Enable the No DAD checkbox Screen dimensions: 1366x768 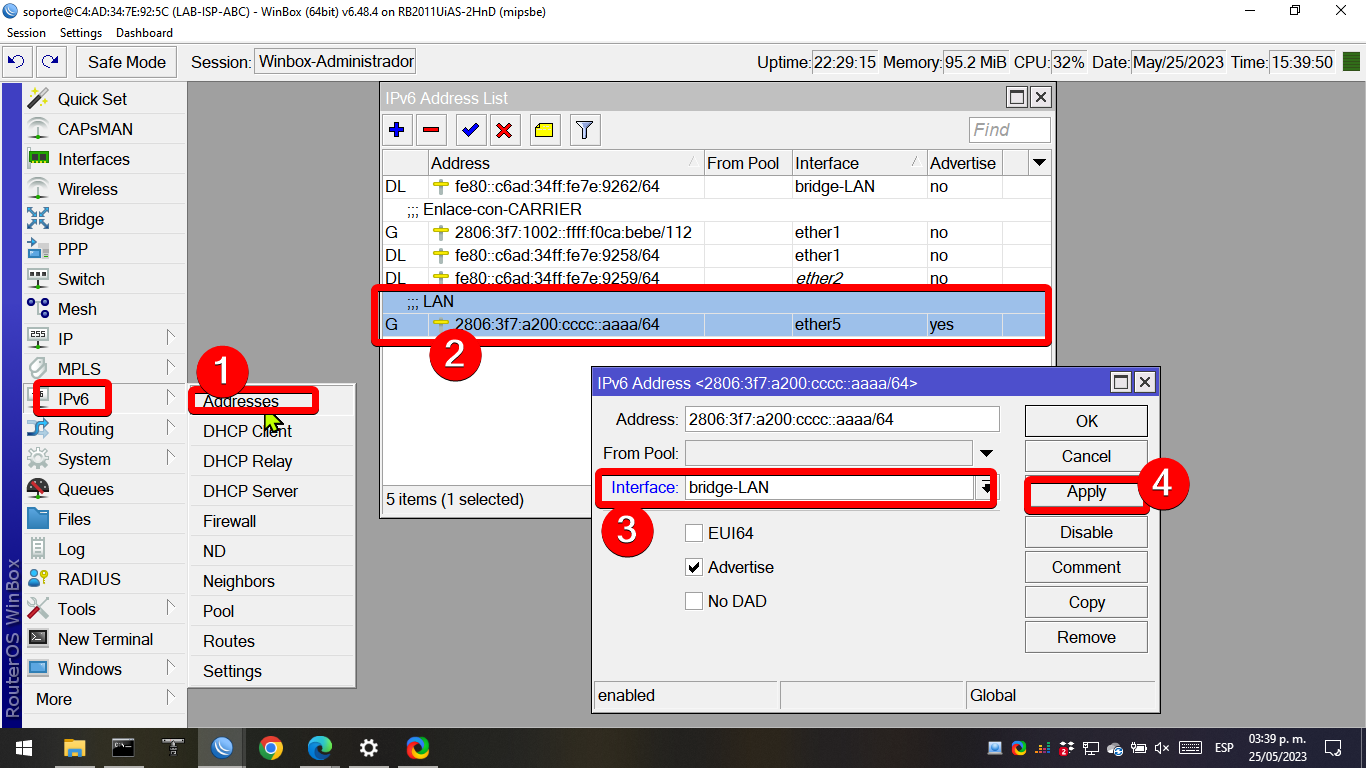click(694, 601)
